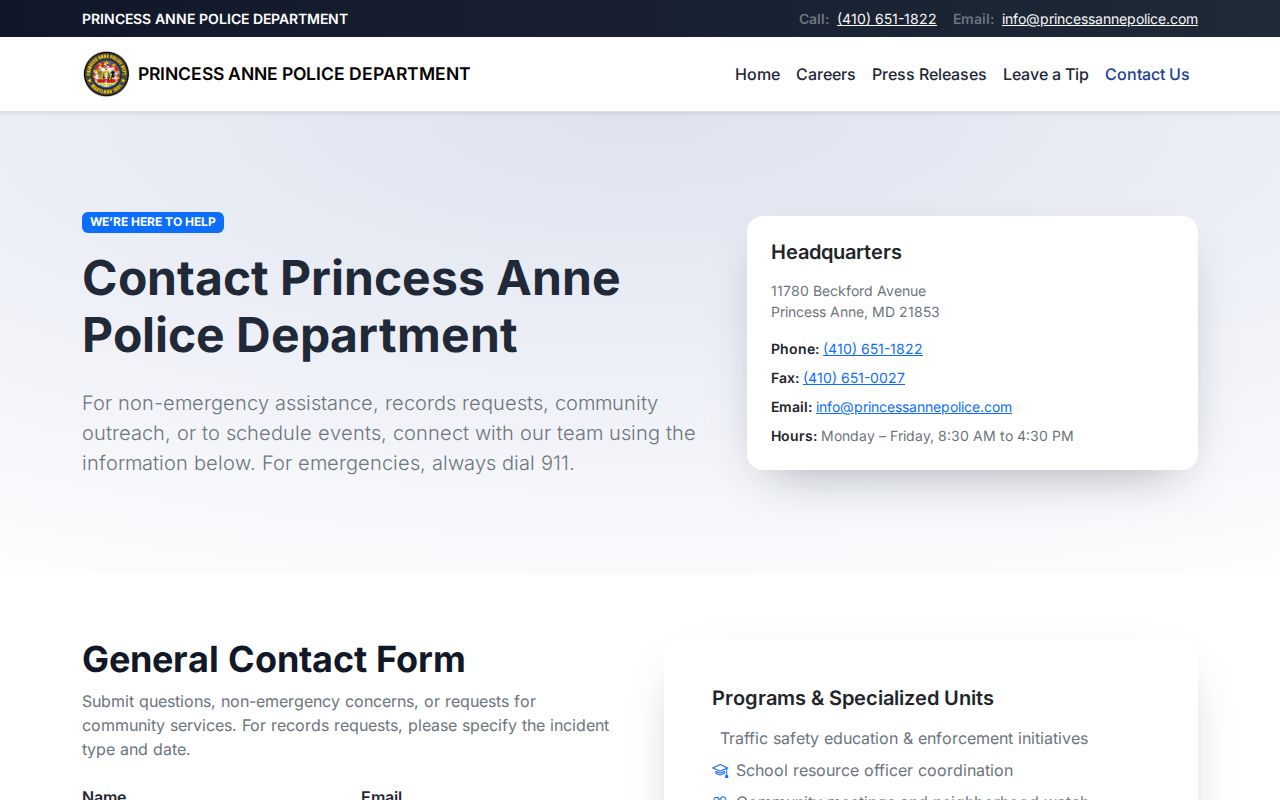Open the Leave a Tip page
Image resolution: width=1280 pixels, height=800 pixels.
[1046, 74]
